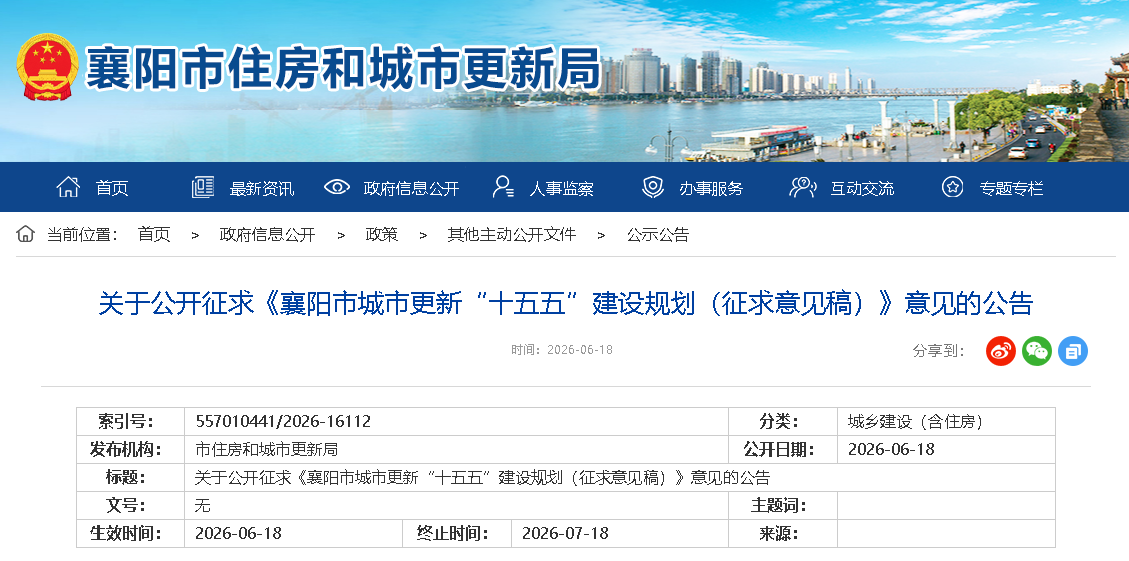The width and height of the screenshot is (1129, 561).
Task: Go to 政府信息公开 in the nav bar
Action: [x=411, y=189]
